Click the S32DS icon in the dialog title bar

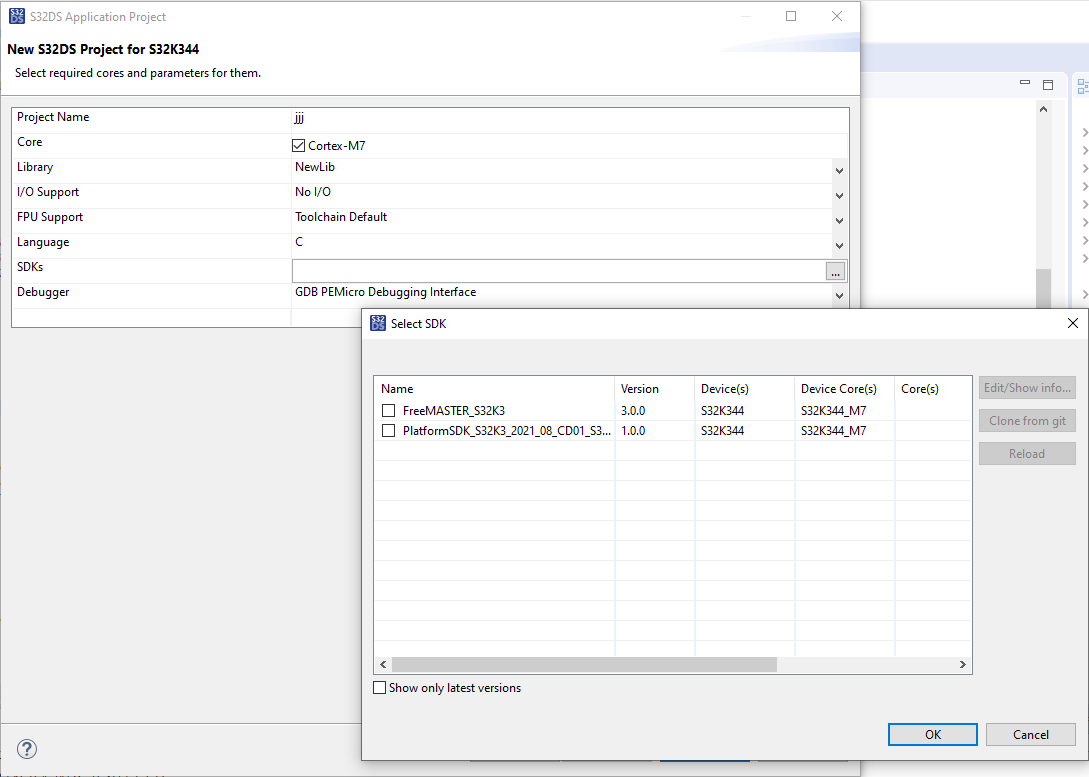coord(16,16)
